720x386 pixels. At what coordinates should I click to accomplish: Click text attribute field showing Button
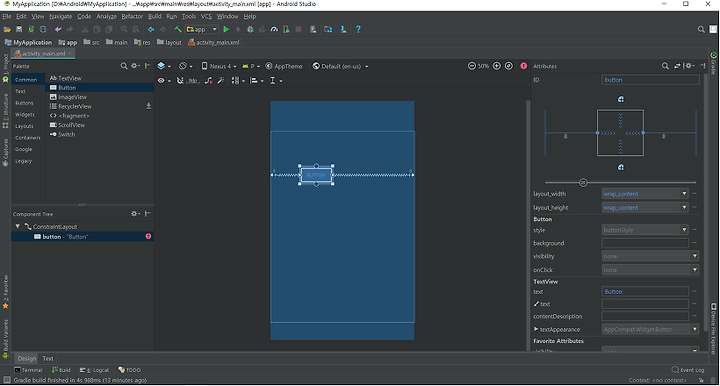[645, 291]
